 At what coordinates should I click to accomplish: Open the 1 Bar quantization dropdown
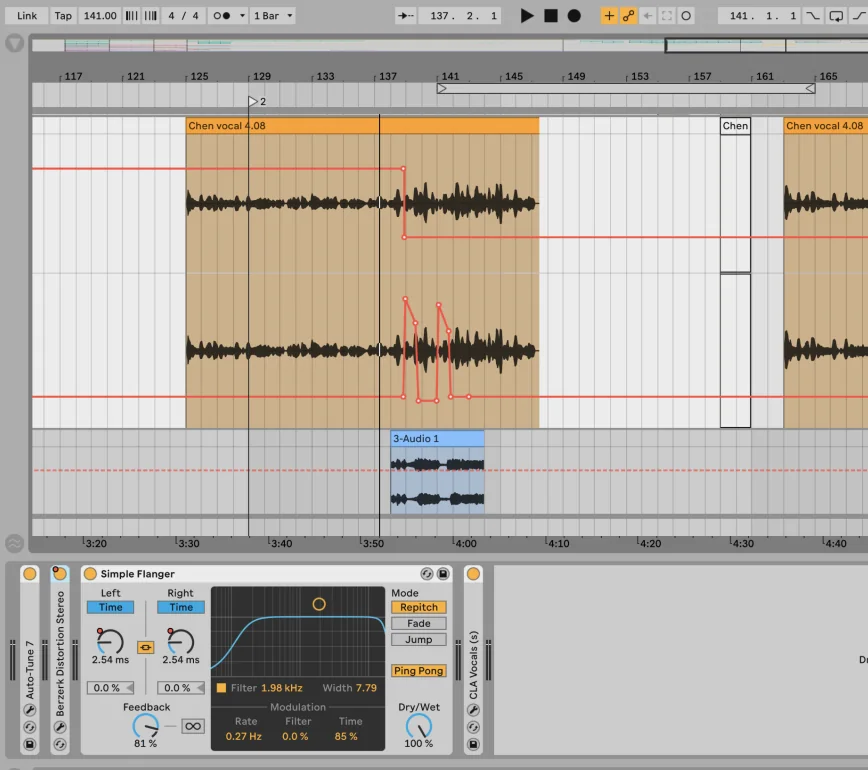tap(273, 15)
